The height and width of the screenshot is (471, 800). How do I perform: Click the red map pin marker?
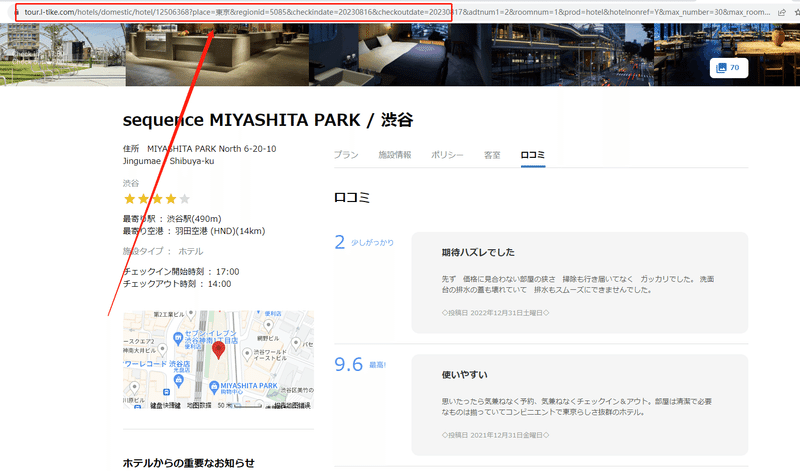click(218, 350)
